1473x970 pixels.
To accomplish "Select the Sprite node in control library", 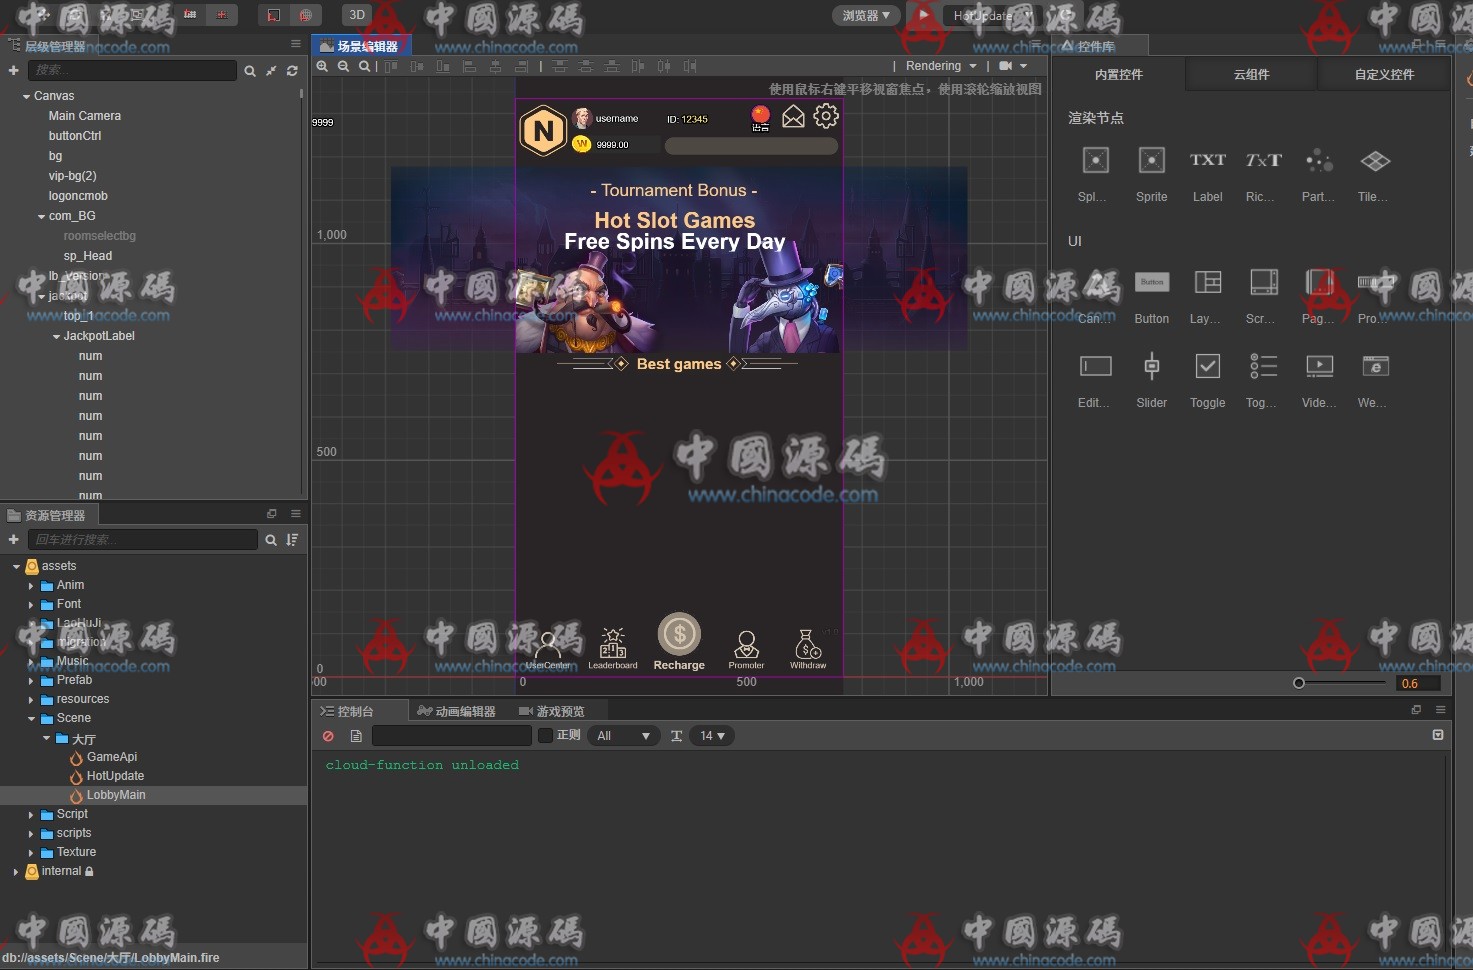I will (x=1151, y=162).
